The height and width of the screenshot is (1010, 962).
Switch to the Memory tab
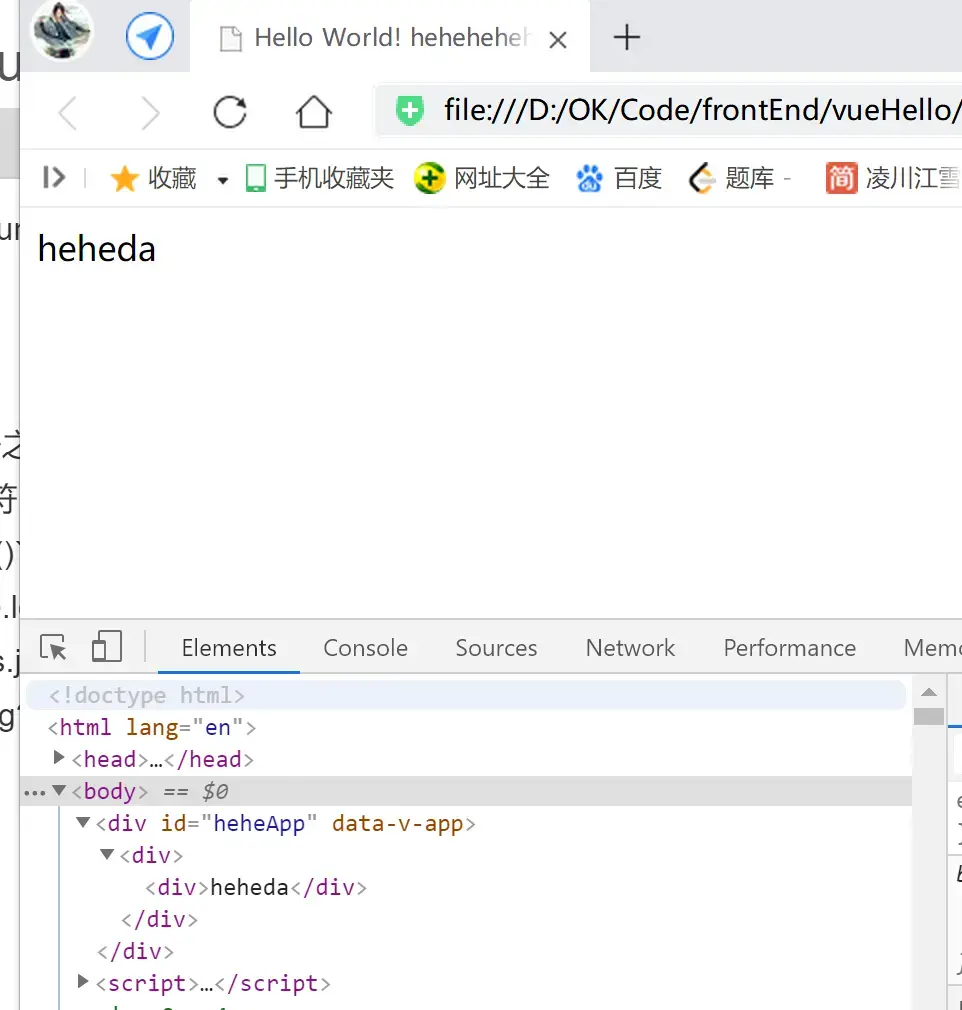[932, 648]
